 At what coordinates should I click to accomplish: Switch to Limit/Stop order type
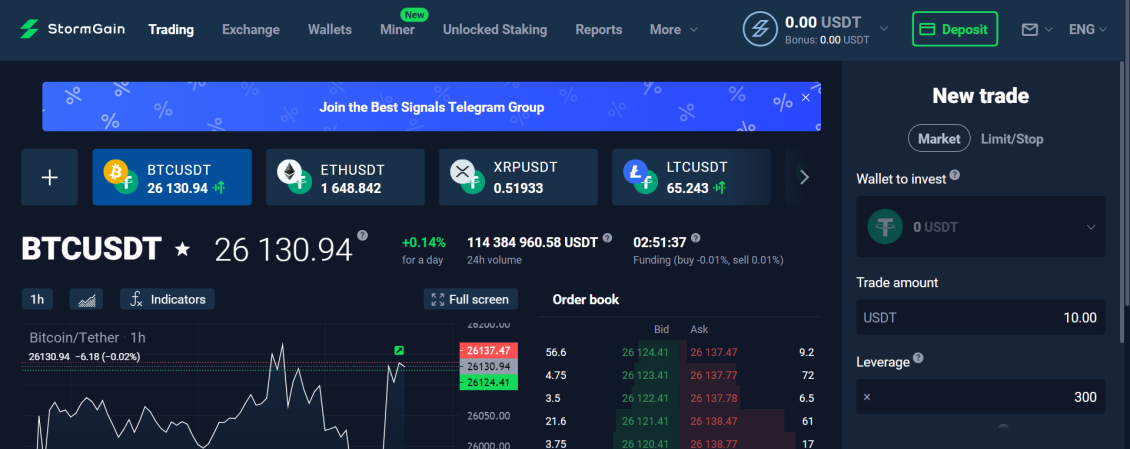tap(1012, 139)
